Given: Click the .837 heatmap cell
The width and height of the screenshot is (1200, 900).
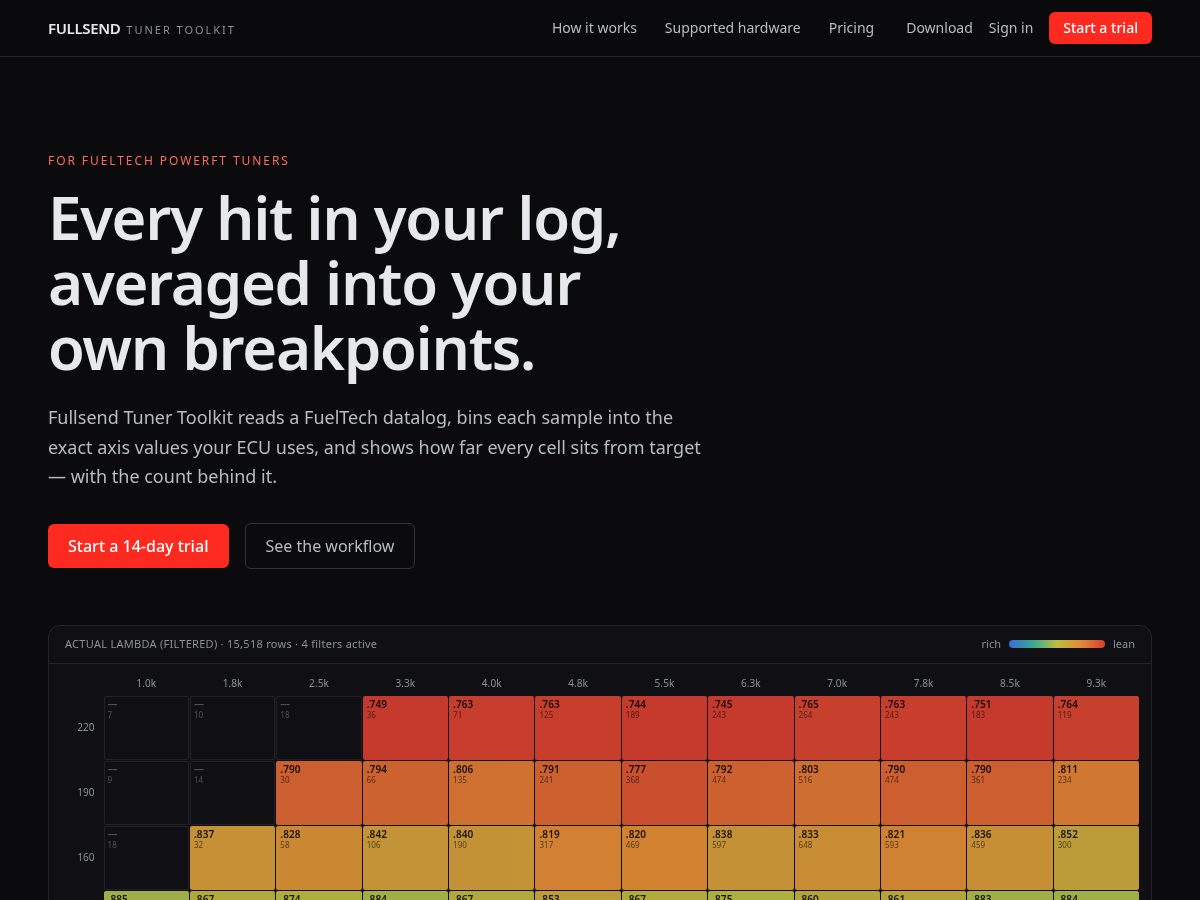Looking at the screenshot, I should [x=232, y=858].
